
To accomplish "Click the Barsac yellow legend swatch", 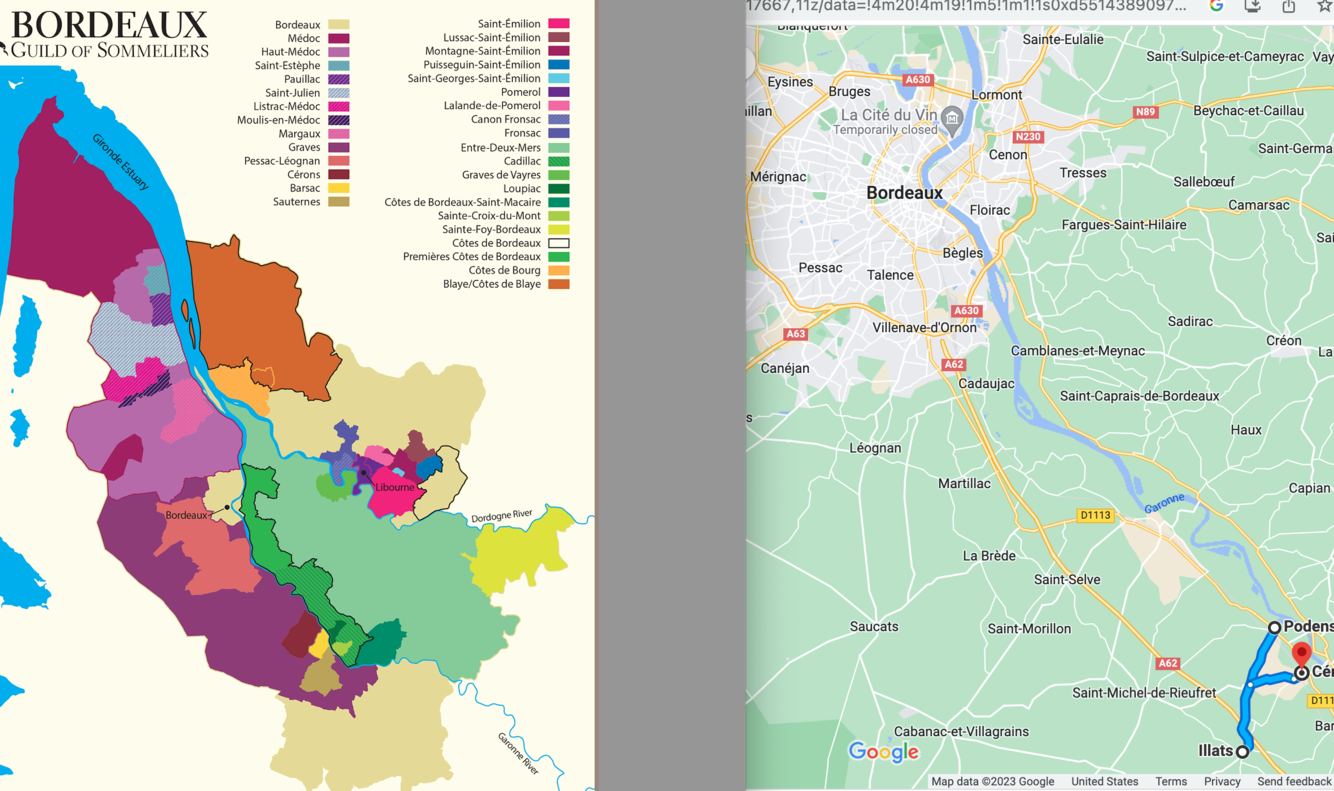I will [x=339, y=188].
